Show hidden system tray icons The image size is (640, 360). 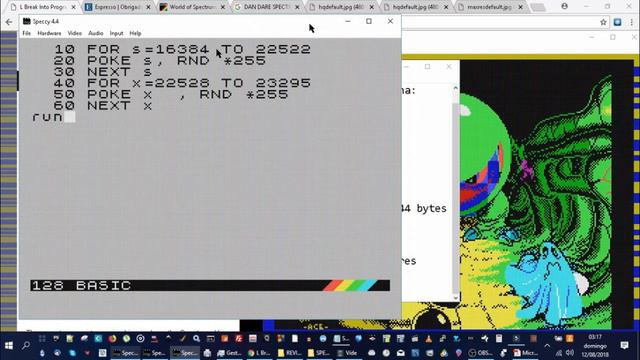click(547, 346)
